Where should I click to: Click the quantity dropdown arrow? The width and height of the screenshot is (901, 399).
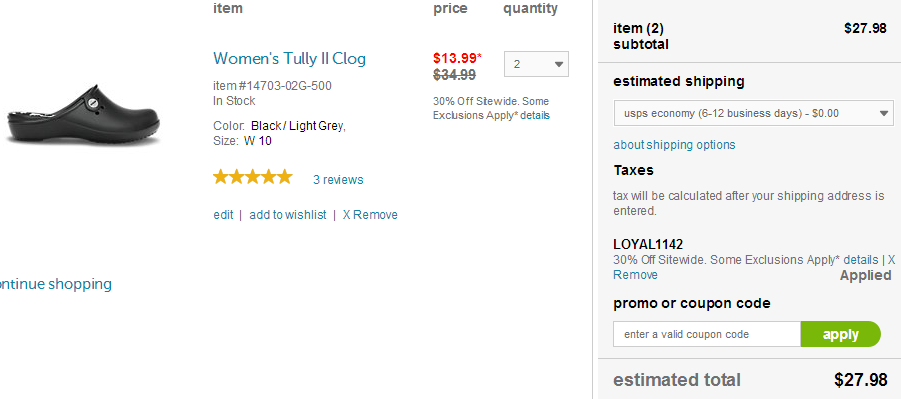559,64
